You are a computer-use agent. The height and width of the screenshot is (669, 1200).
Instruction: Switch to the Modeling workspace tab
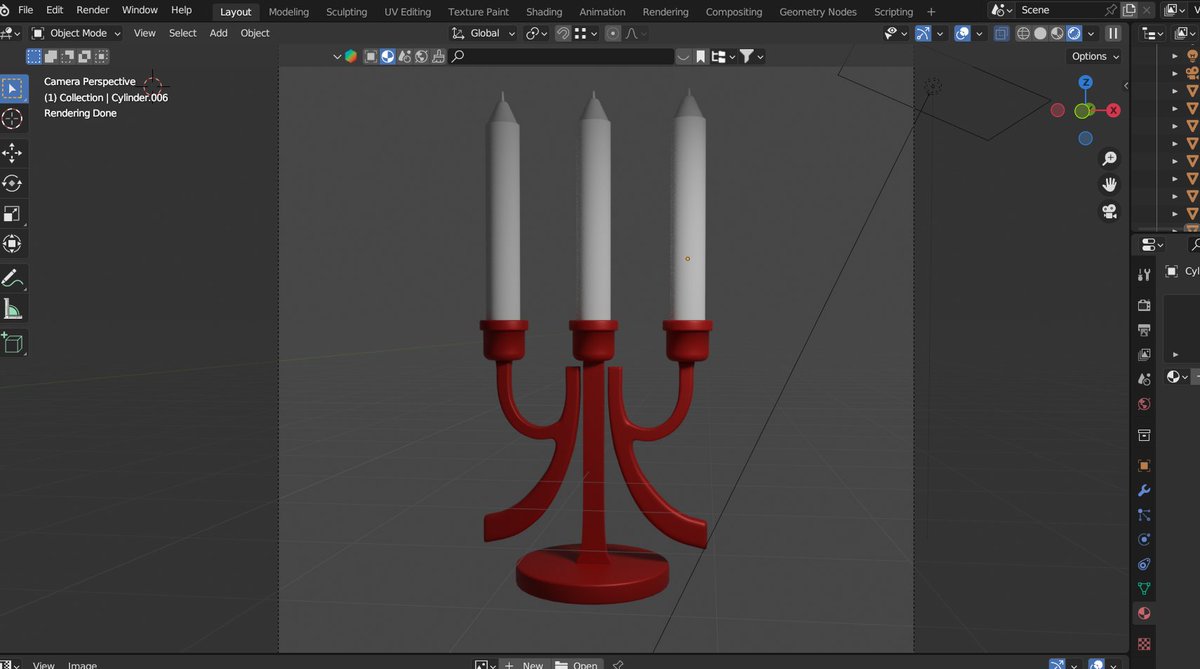(x=289, y=12)
